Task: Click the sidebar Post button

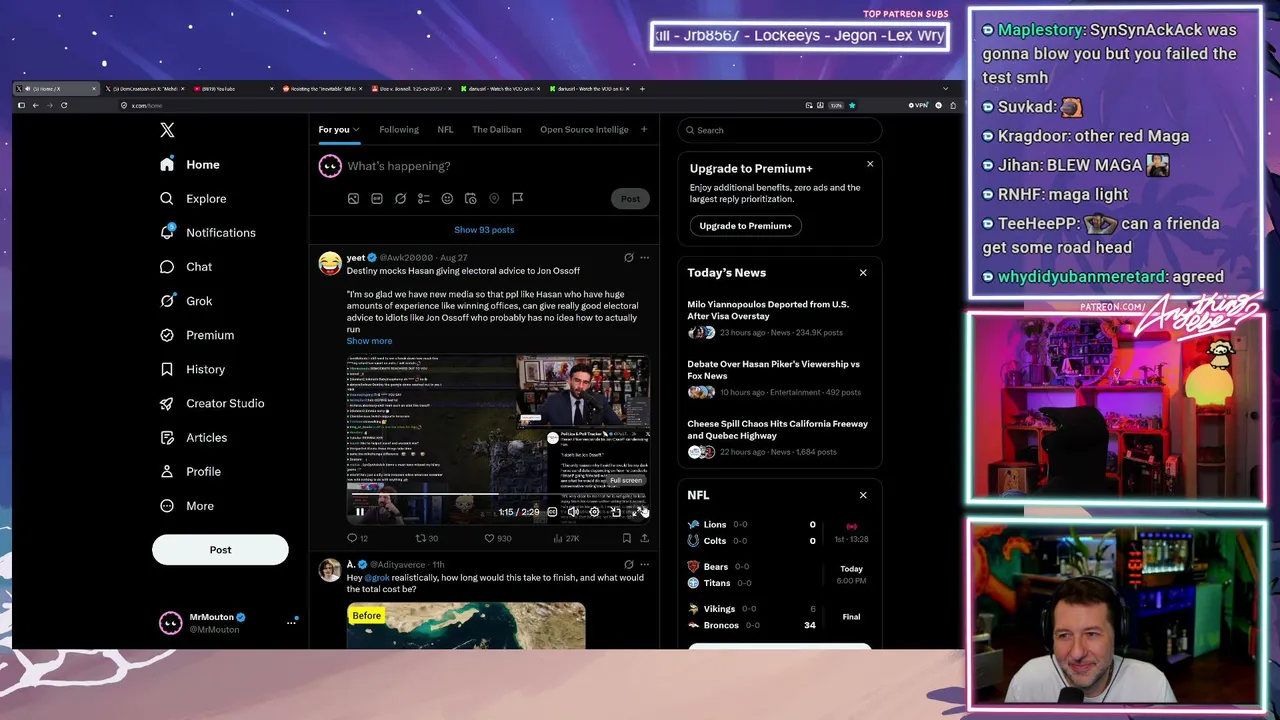Action: pyautogui.click(x=220, y=550)
